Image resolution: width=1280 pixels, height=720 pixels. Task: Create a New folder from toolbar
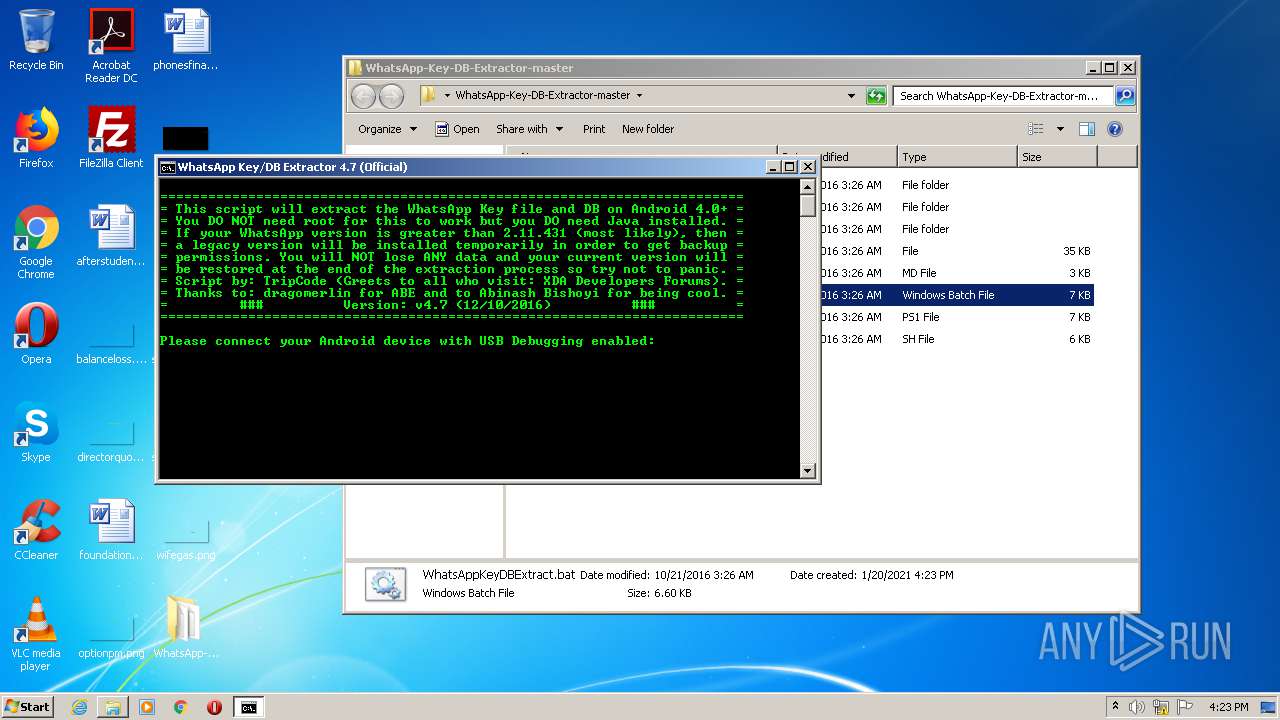point(648,129)
